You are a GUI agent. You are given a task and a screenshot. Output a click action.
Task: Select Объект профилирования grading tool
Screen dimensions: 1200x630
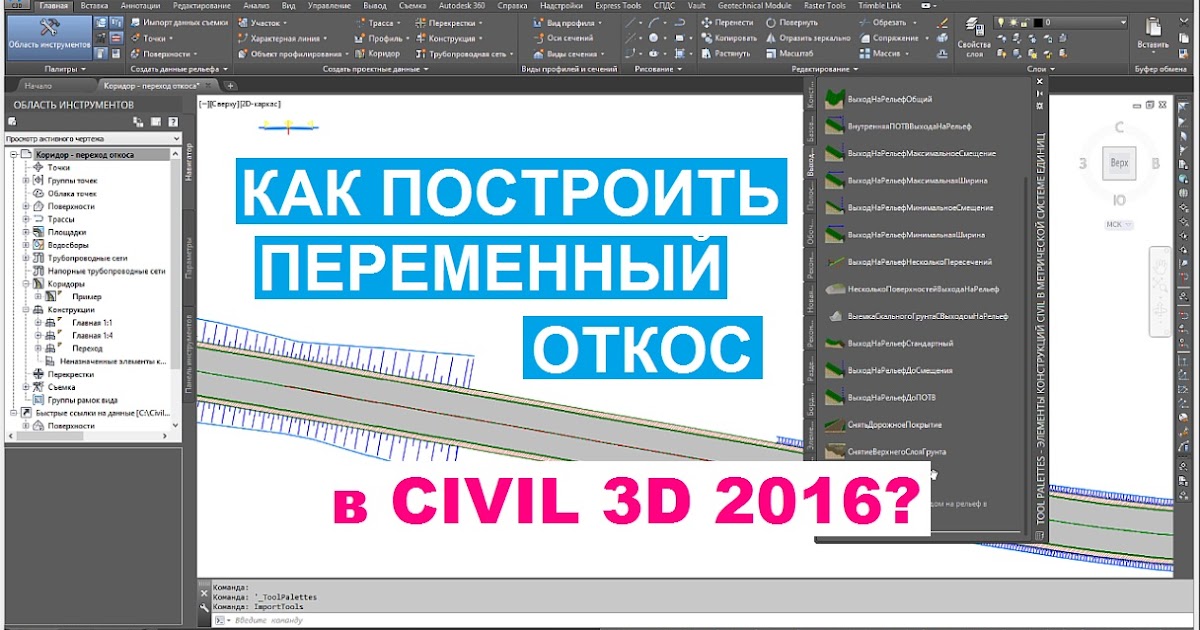pos(293,53)
